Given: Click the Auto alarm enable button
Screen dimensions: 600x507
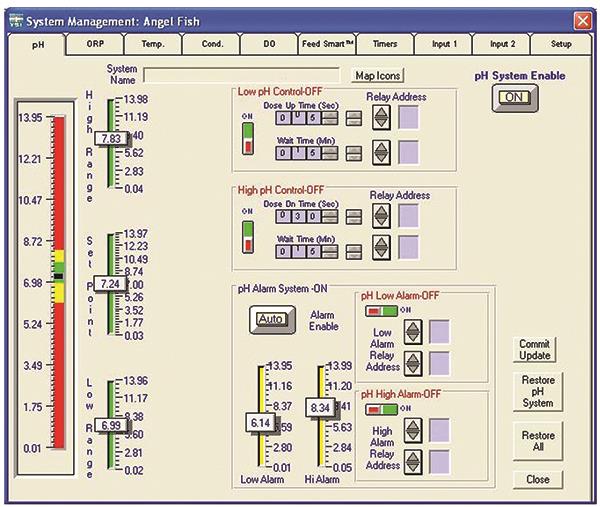Looking at the screenshot, I should pos(267,319).
